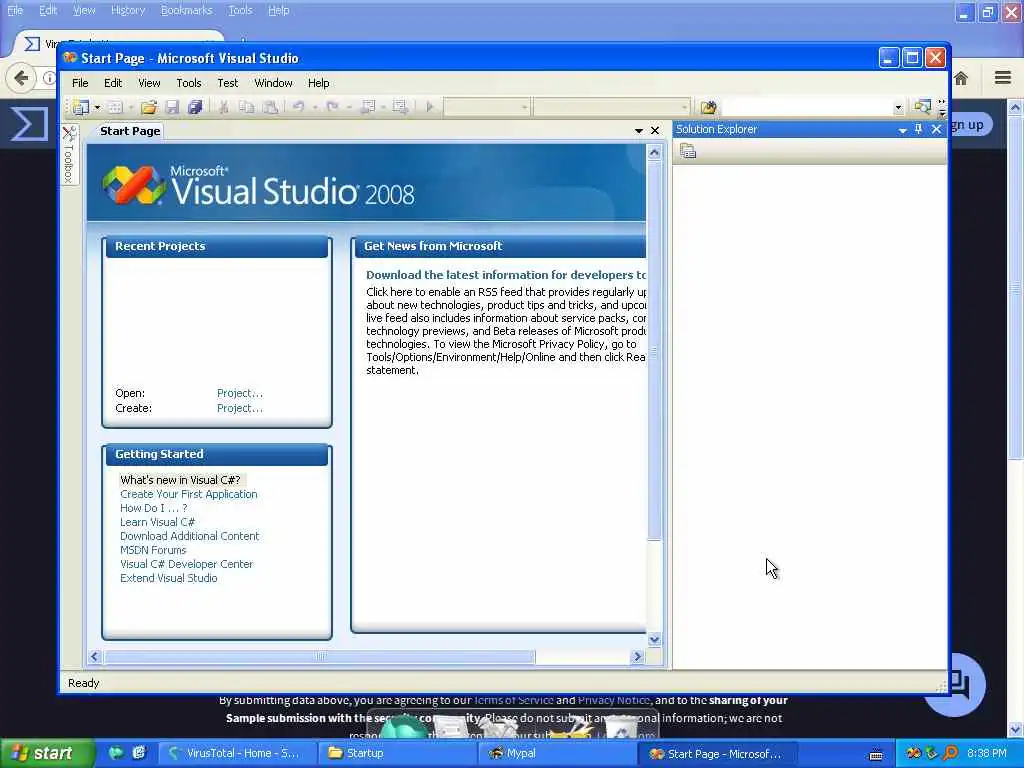
Task: Open Create Your First Application link
Action: (189, 494)
